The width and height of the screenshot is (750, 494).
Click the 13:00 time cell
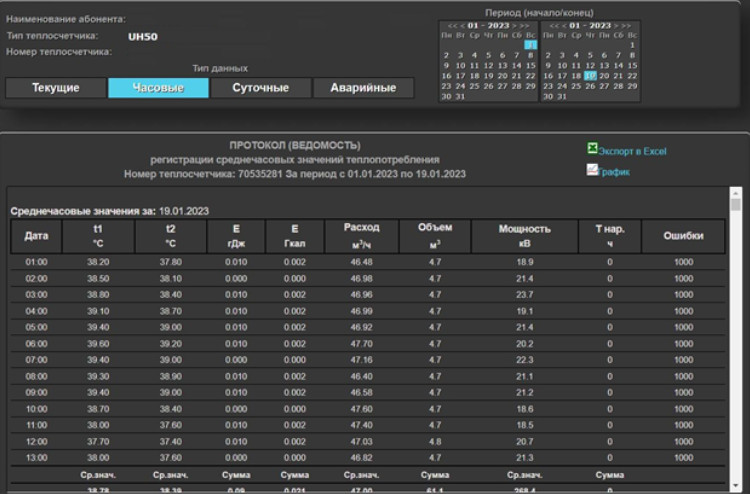[x=36, y=458]
